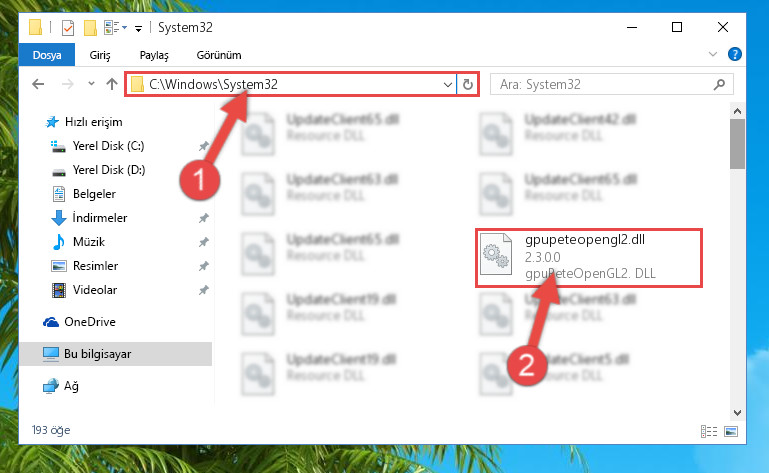
Task: Refresh the System32 folder view
Action: pos(468,84)
